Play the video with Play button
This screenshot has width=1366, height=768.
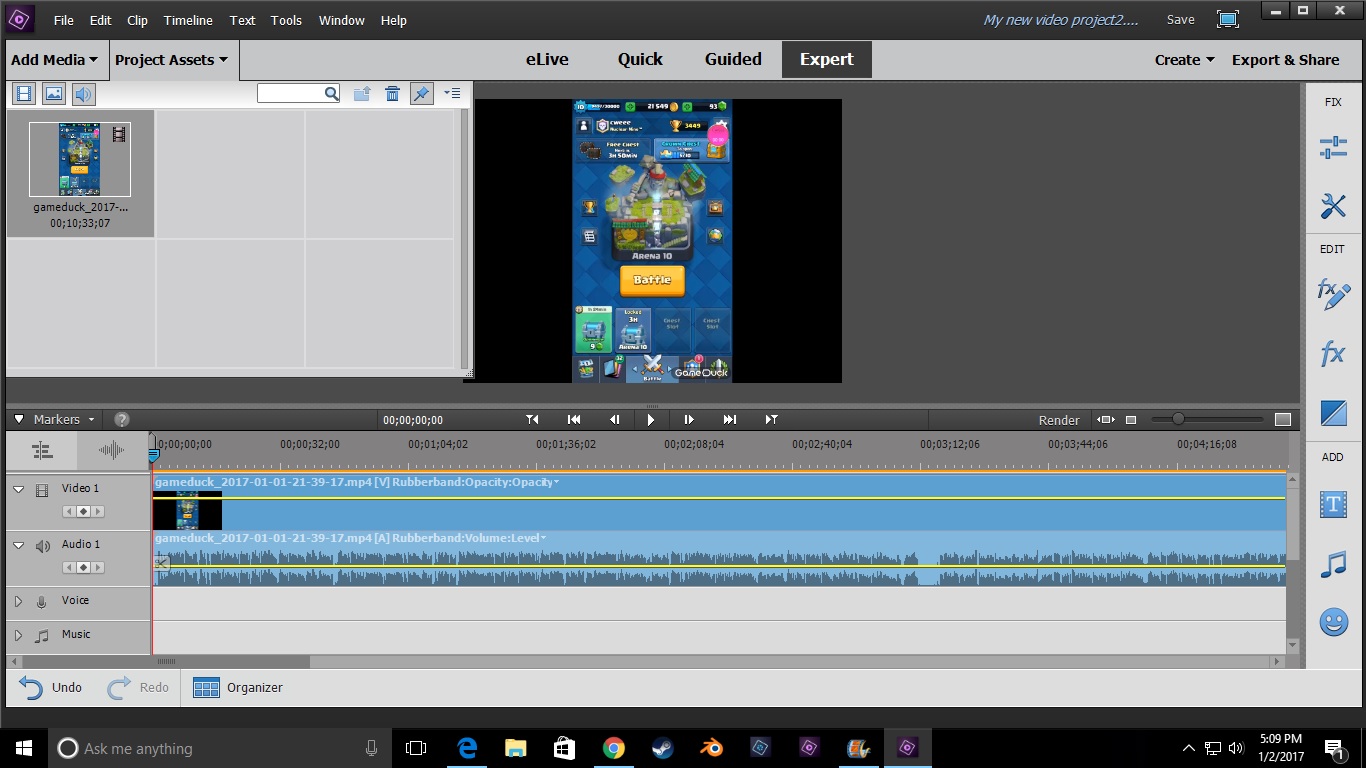pos(651,420)
